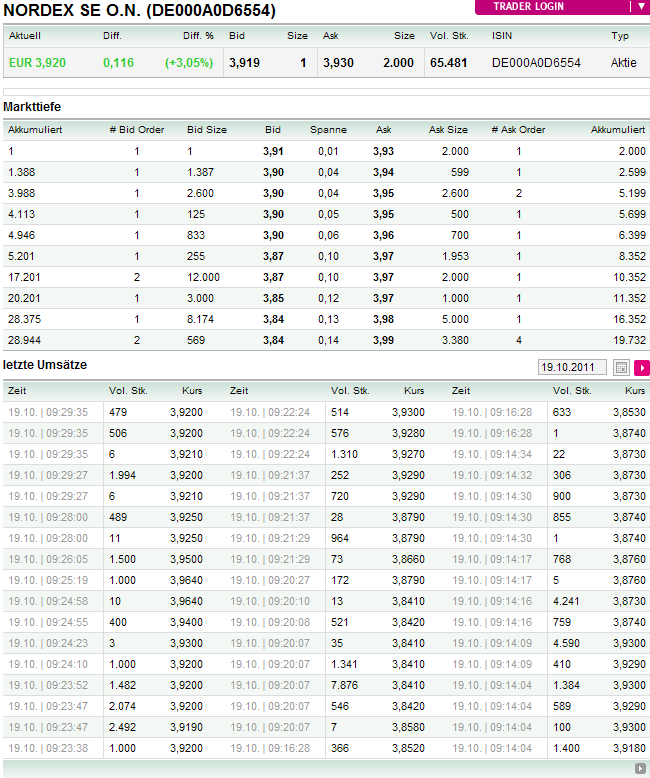
Task: Click trade price 3,9500 at 09:26:05
Action: point(186,559)
